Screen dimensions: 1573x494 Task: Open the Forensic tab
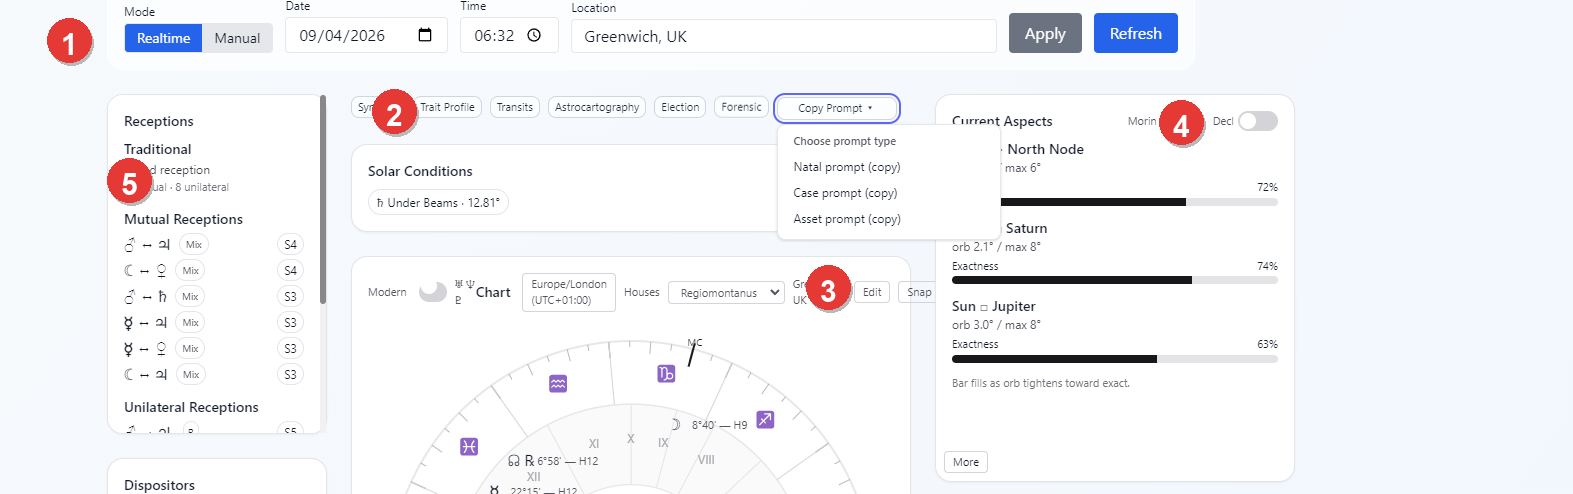tap(741, 107)
